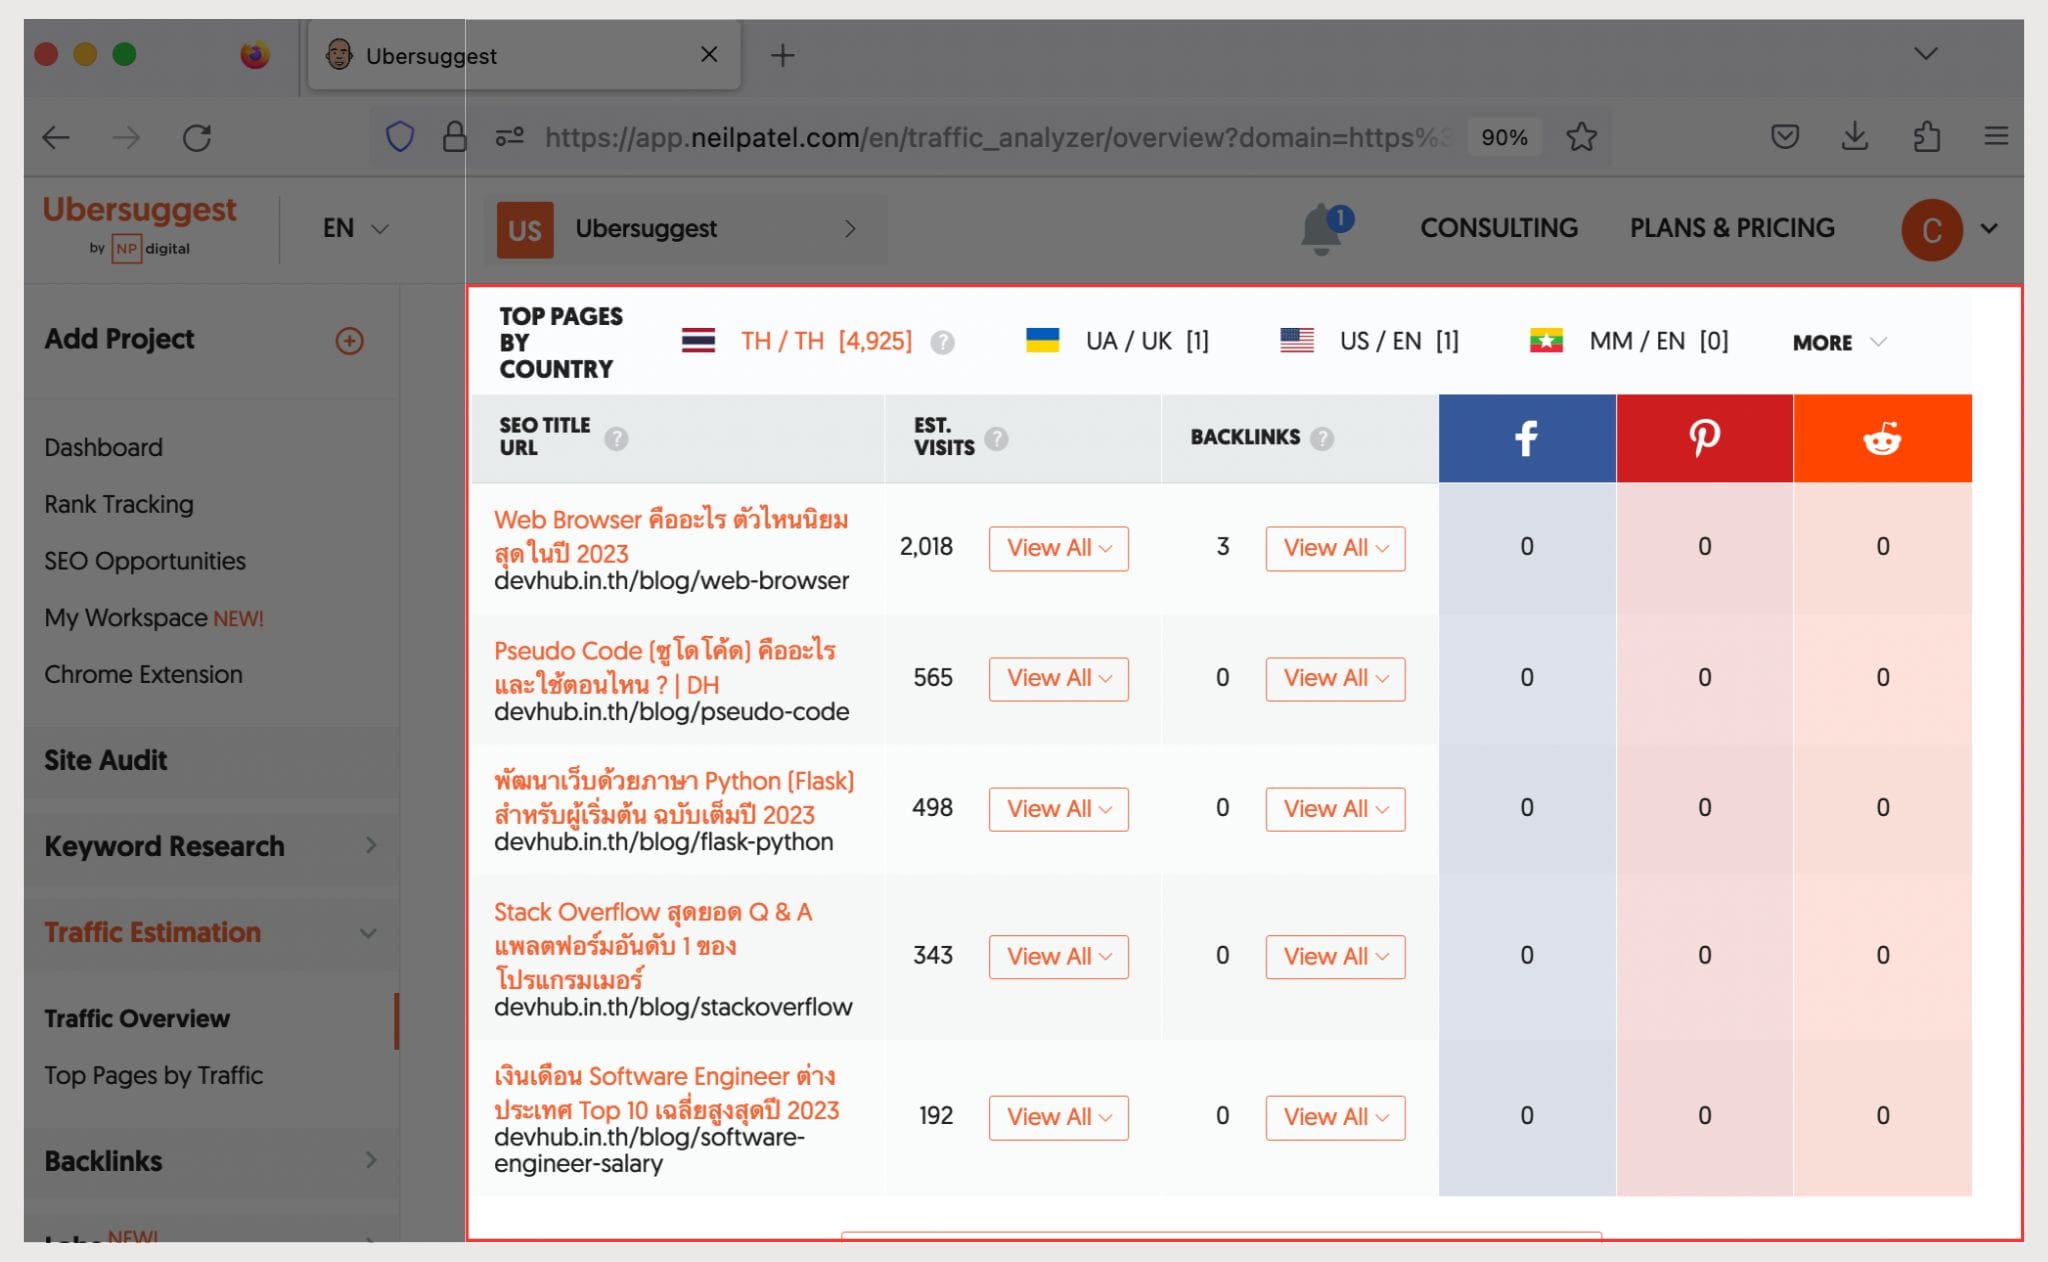The height and width of the screenshot is (1262, 2048).
Task: Open a new tab with plus icon
Action: click(783, 55)
